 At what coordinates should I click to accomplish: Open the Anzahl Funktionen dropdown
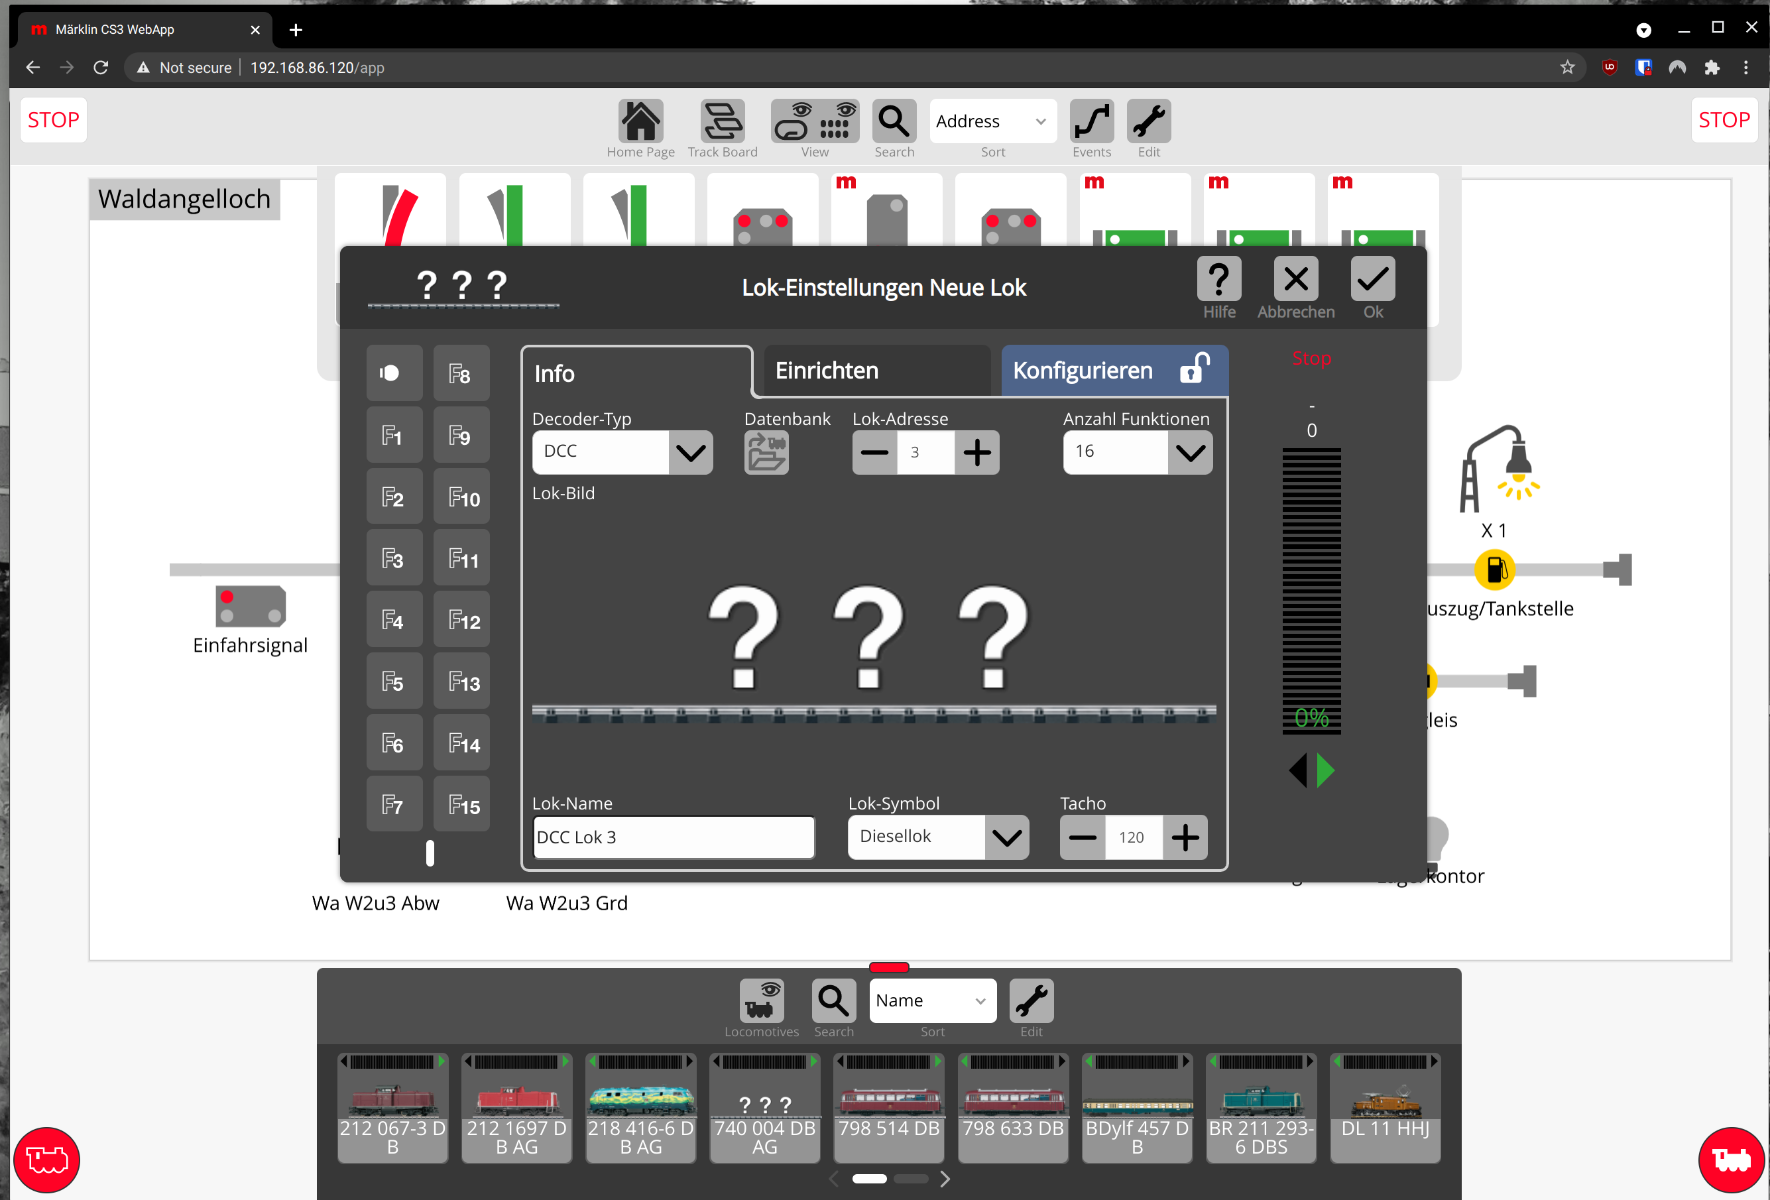point(1190,453)
